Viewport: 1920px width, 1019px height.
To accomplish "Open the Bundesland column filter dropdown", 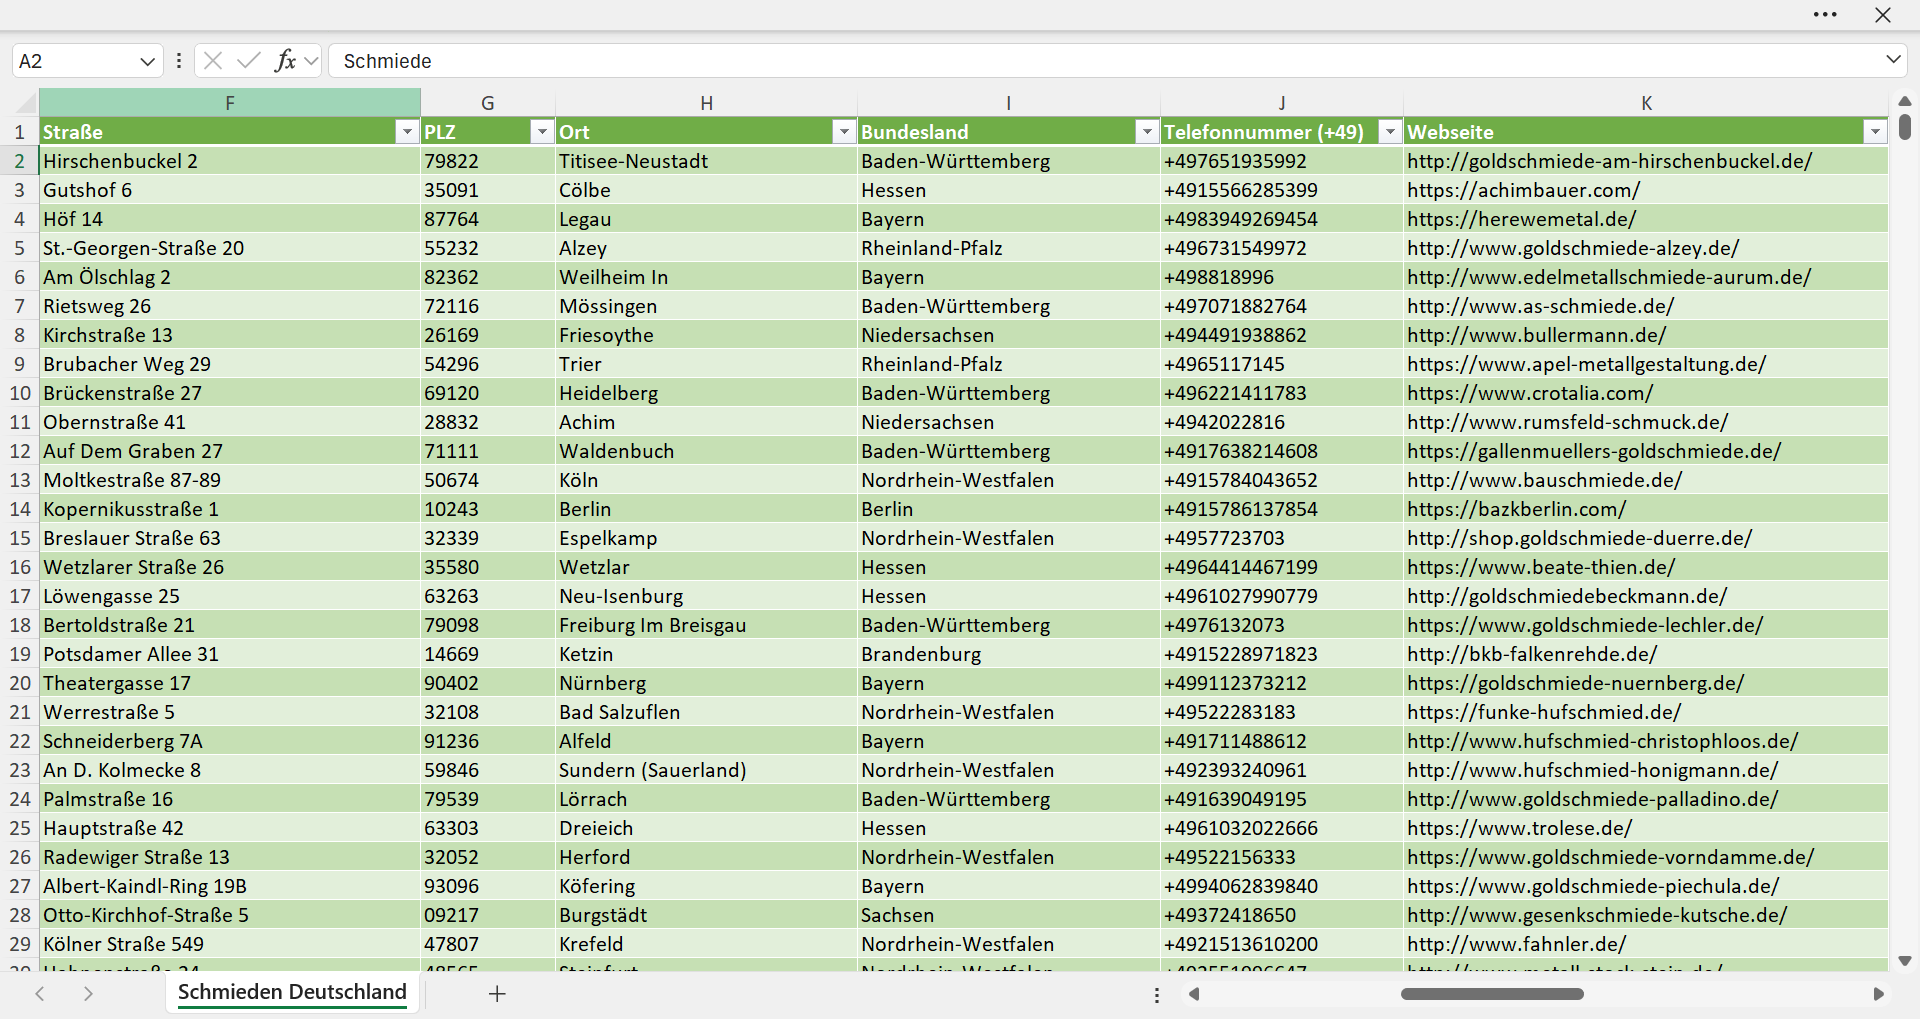I will (1146, 132).
